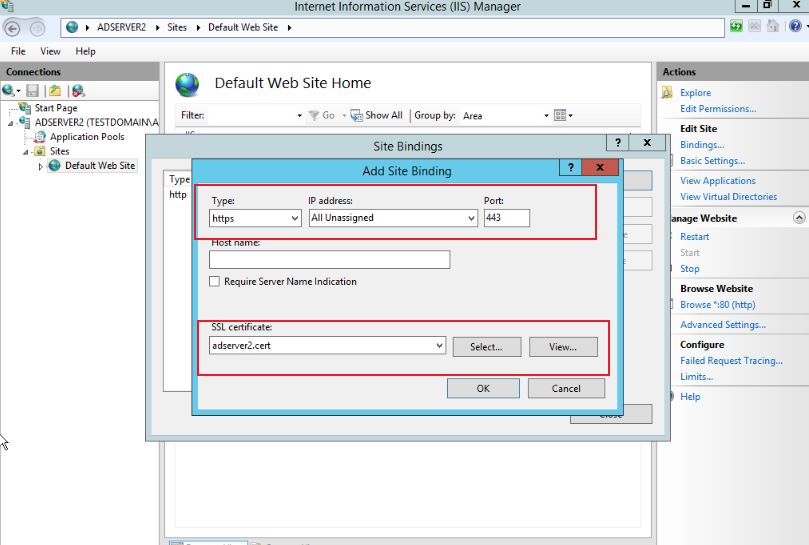This screenshot has width=809, height=545.
Task: Click the Back navigation arrow
Action: [x=12, y=28]
